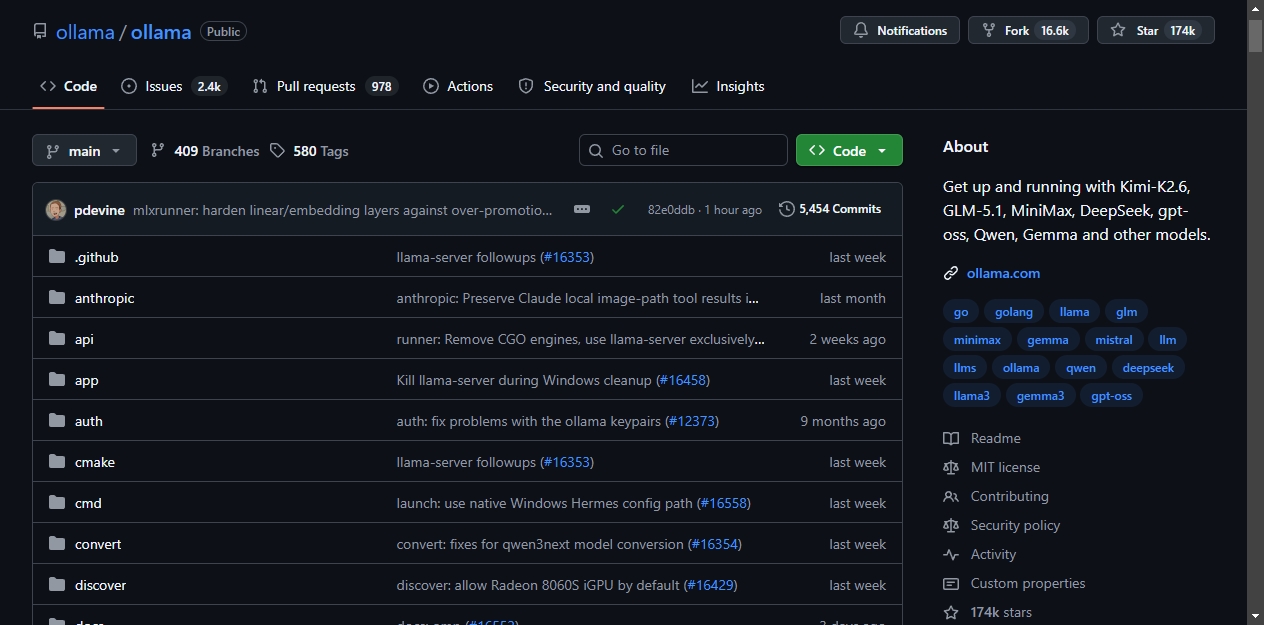Screen dimensions: 1264x625
Task: Click the deepseek topic tag
Action: (1148, 368)
